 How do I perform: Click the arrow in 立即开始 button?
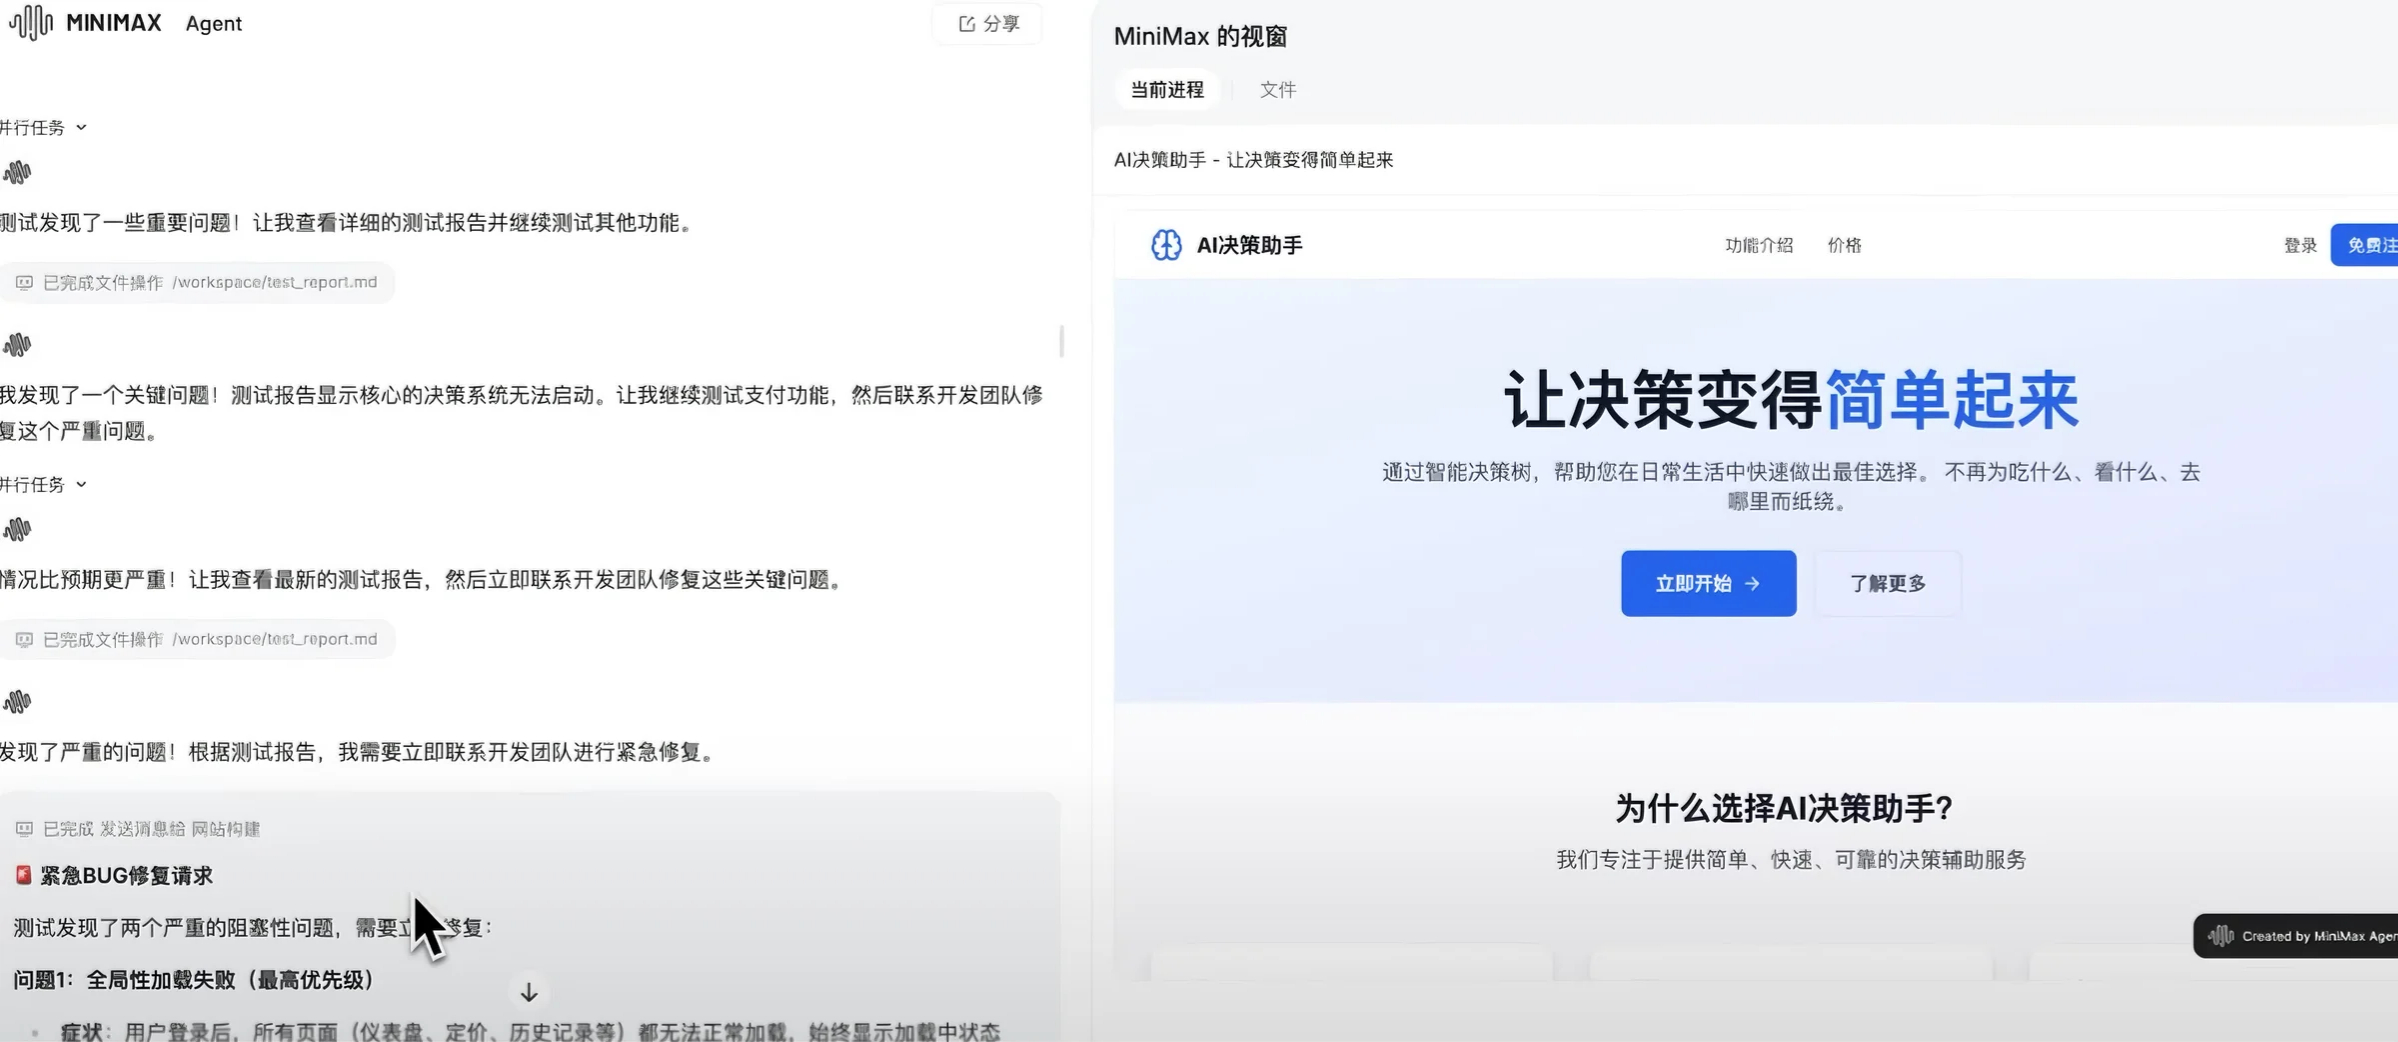[x=1752, y=583]
